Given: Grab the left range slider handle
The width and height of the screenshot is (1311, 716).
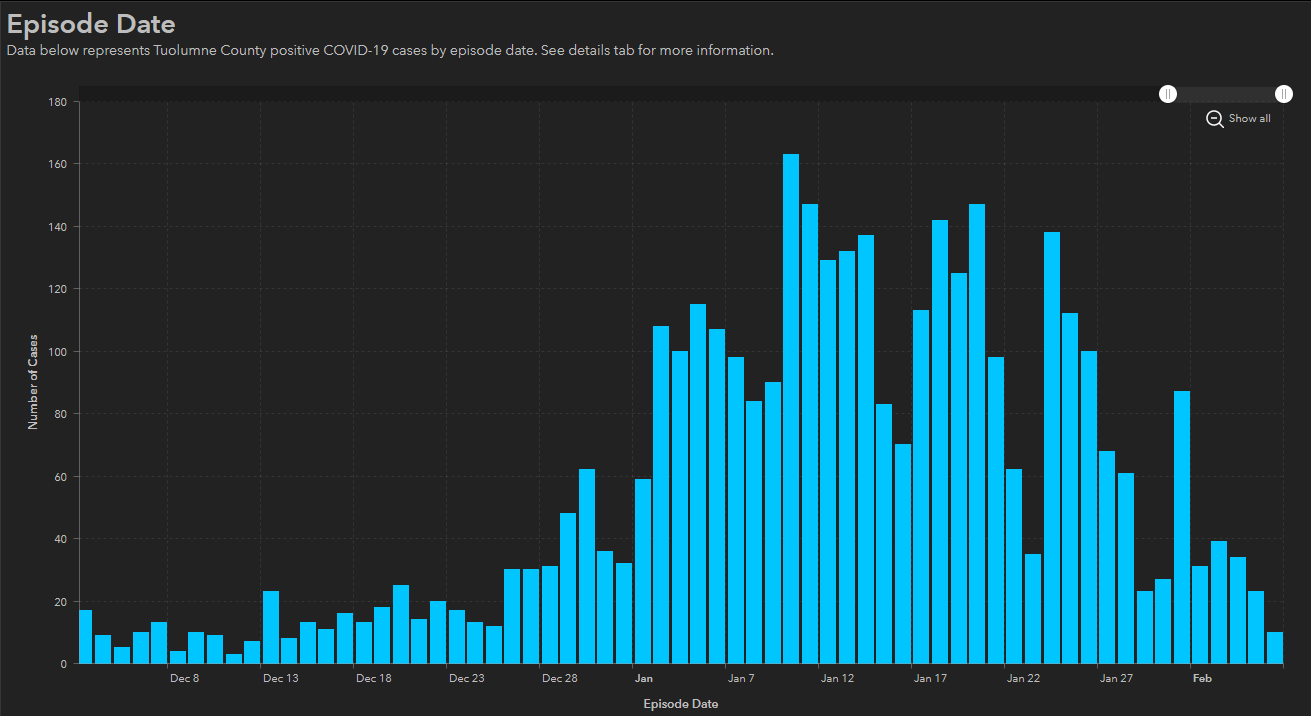Looking at the screenshot, I should [x=1168, y=94].
